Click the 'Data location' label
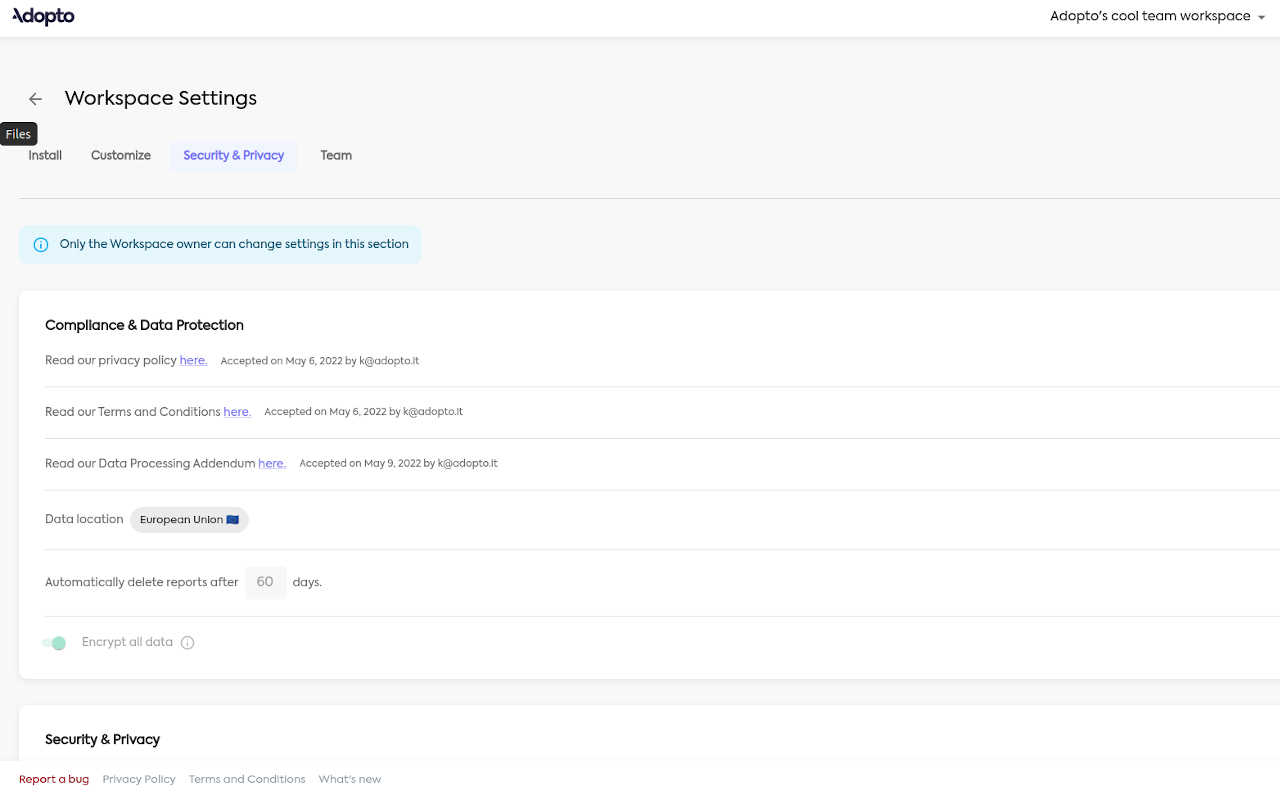The image size is (1280, 800). tap(84, 519)
